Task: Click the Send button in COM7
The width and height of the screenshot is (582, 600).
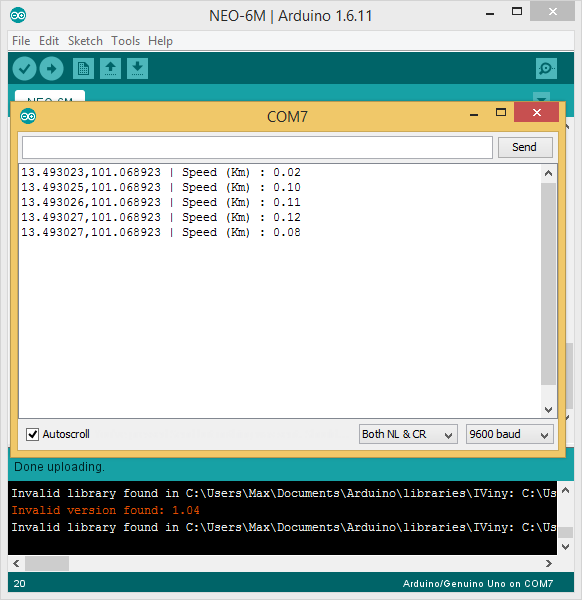Action: 525,147
